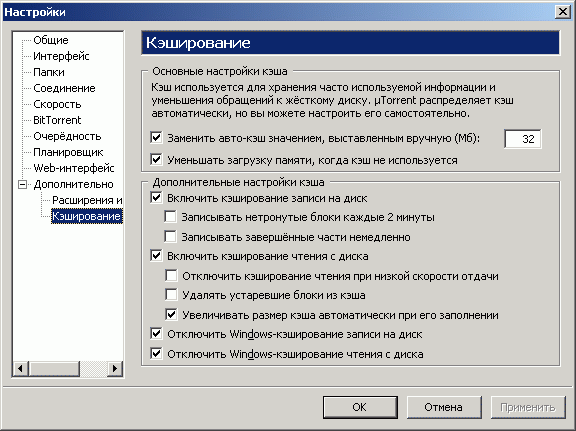Open the Планировщик section
Screen dimensions: 576x431
tap(68, 152)
